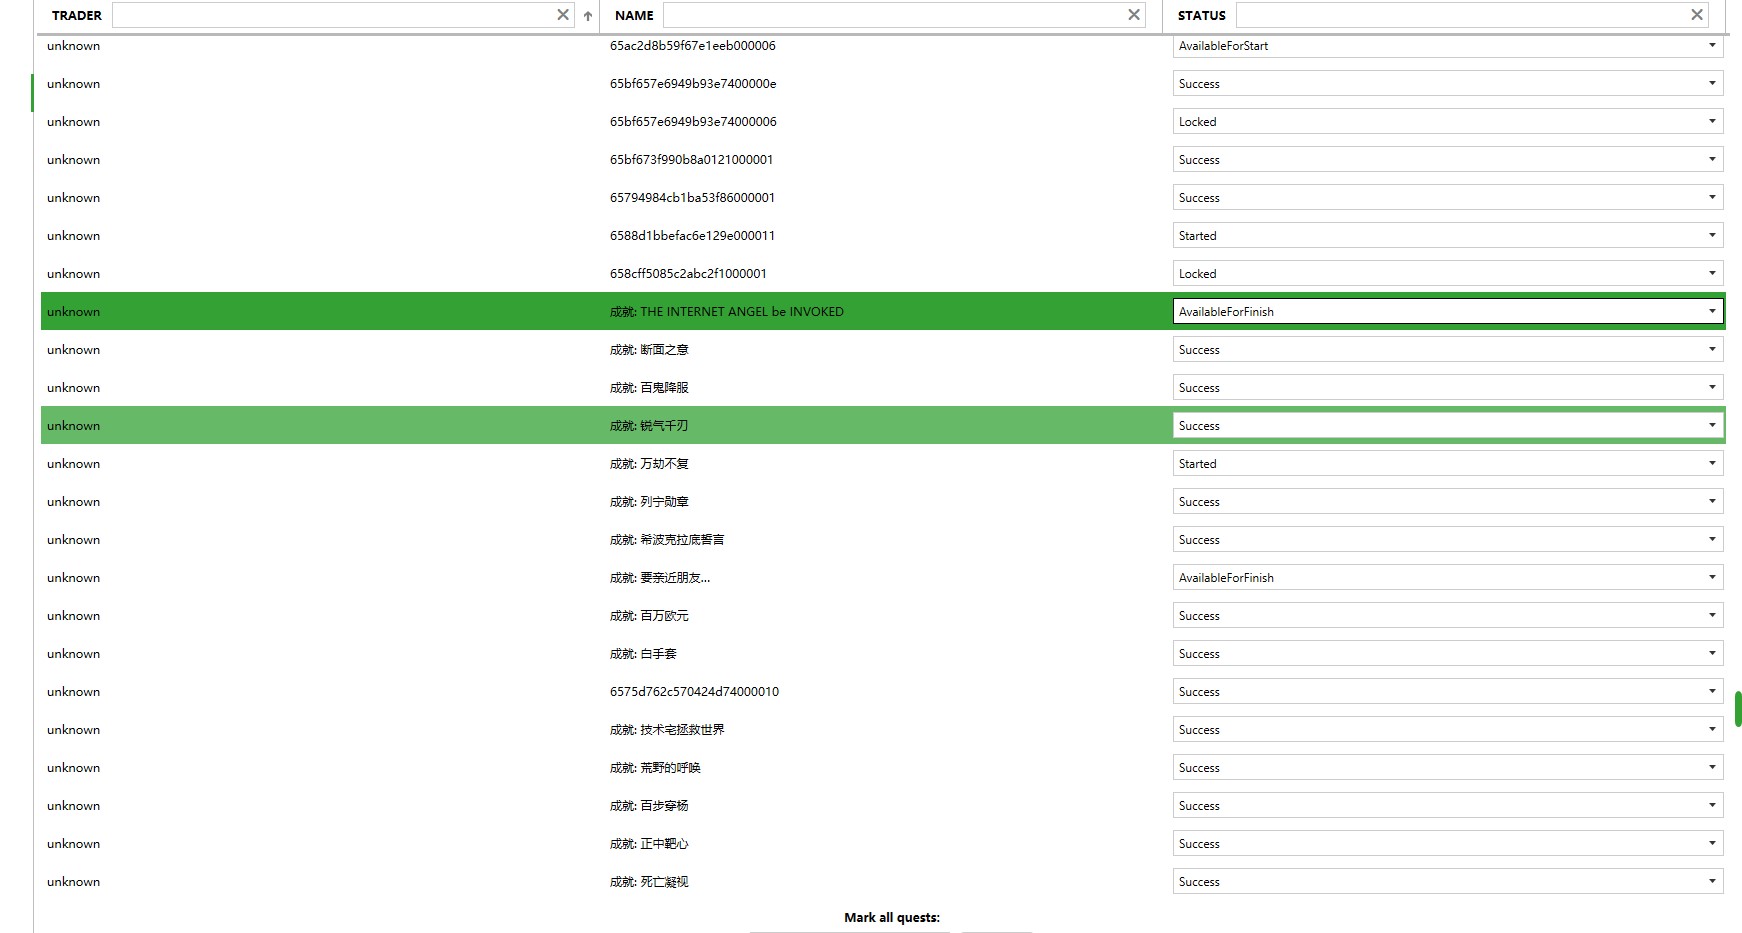The width and height of the screenshot is (1742, 933).
Task: Focus the TRADER filter input field
Action: pyautogui.click(x=332, y=15)
